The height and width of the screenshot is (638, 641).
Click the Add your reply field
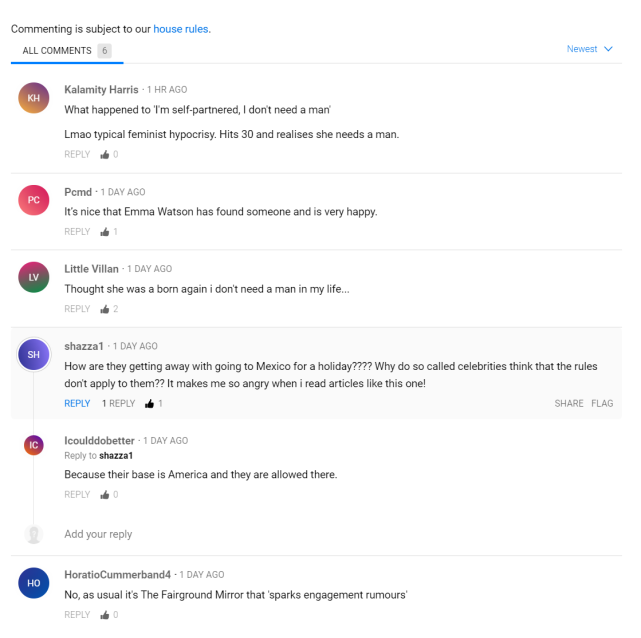(x=98, y=534)
